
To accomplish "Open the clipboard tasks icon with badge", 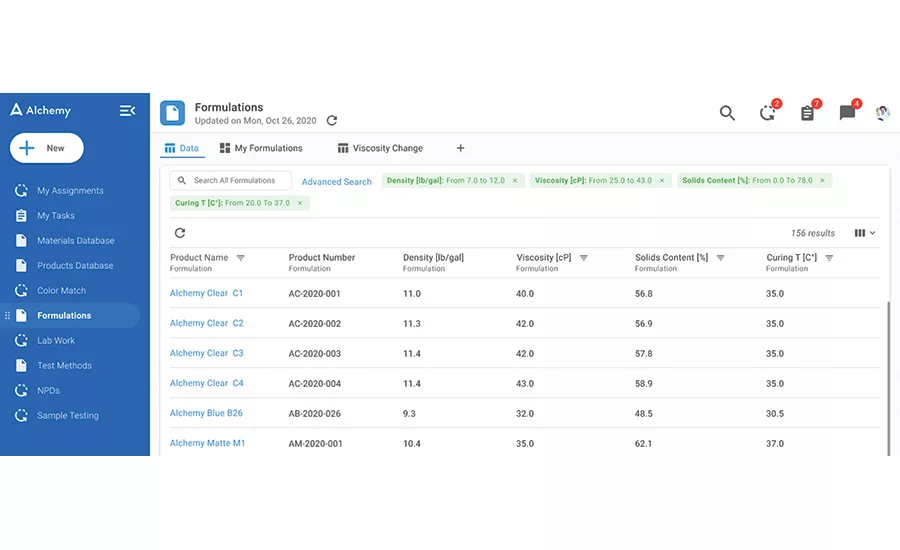I will (807, 113).
